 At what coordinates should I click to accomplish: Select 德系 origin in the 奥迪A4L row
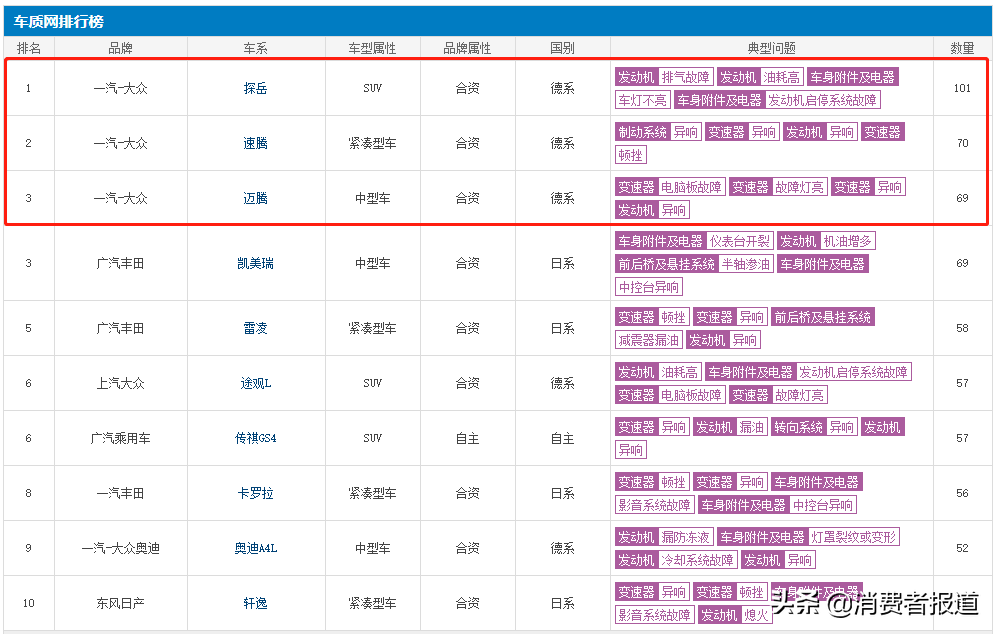tap(562, 548)
